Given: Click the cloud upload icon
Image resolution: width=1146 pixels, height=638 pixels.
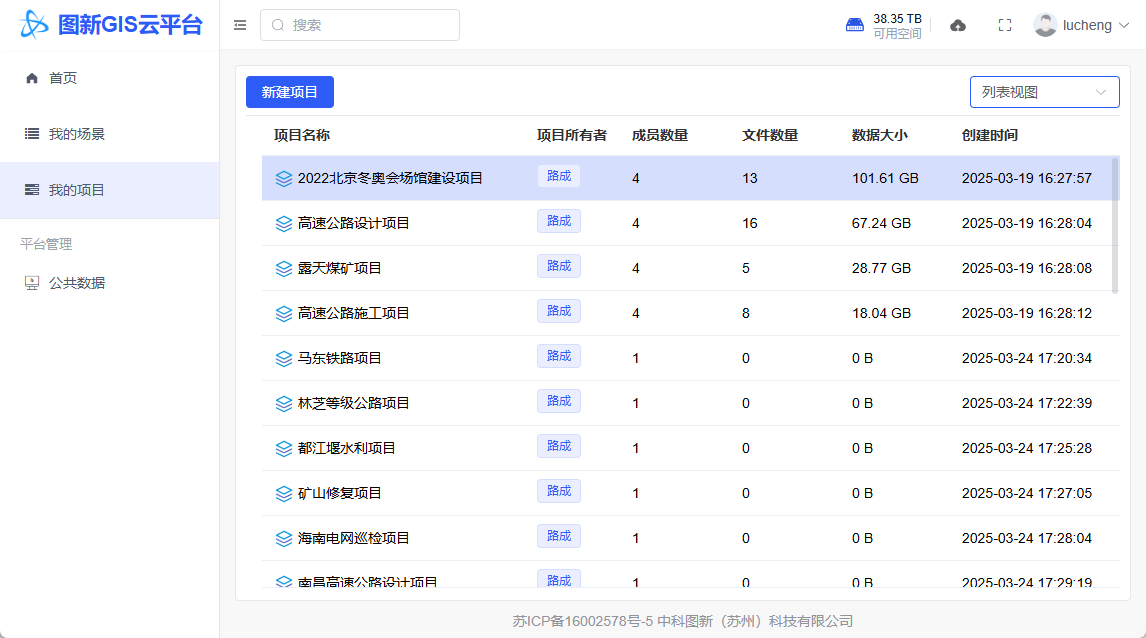Looking at the screenshot, I should coord(957,25).
